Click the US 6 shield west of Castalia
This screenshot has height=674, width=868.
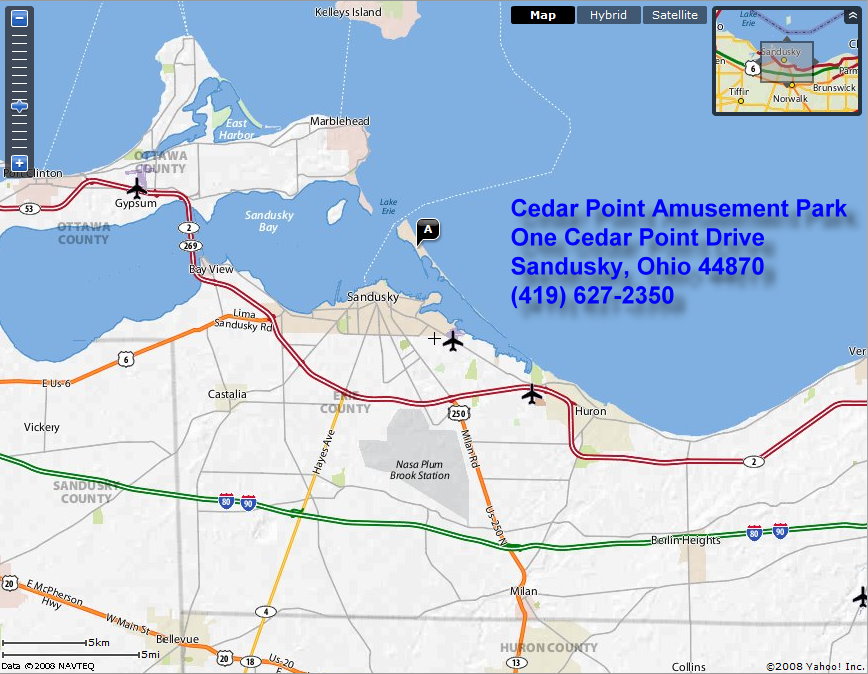coord(124,358)
